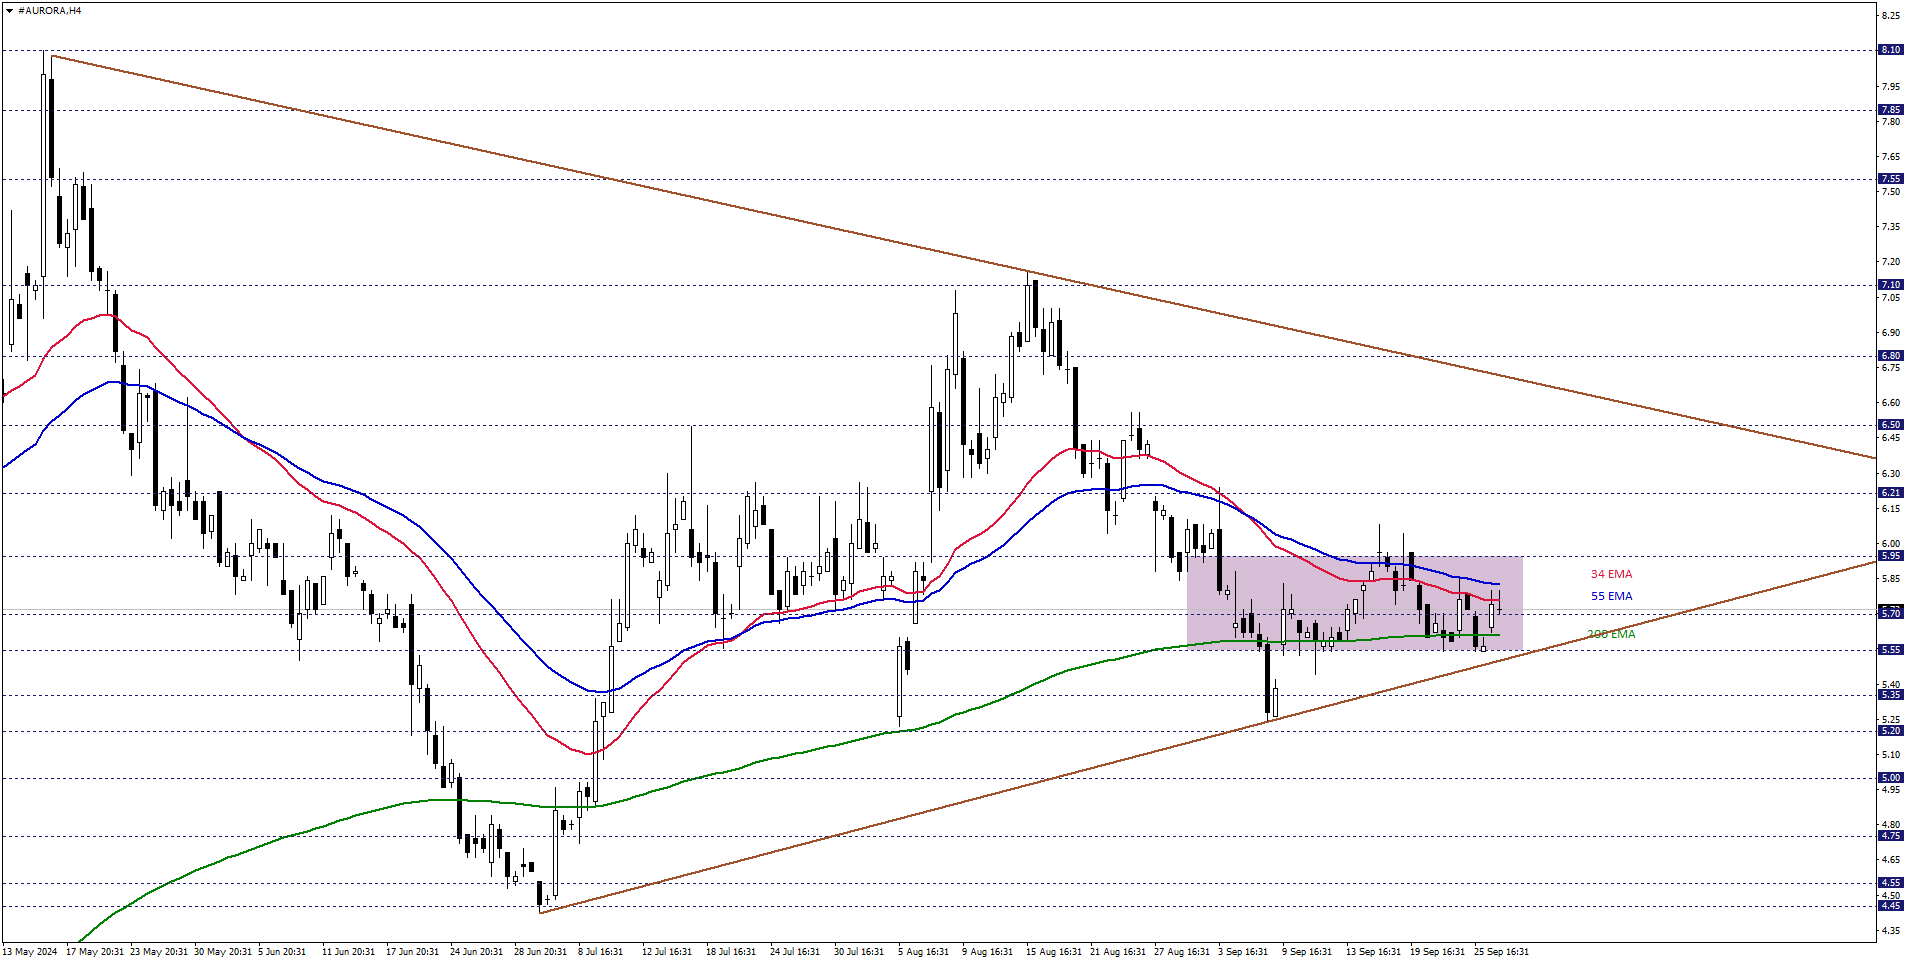Click the highlighted 5.55 price level tag
Image resolution: width=1916 pixels, height=963 pixels.
click(1890, 650)
